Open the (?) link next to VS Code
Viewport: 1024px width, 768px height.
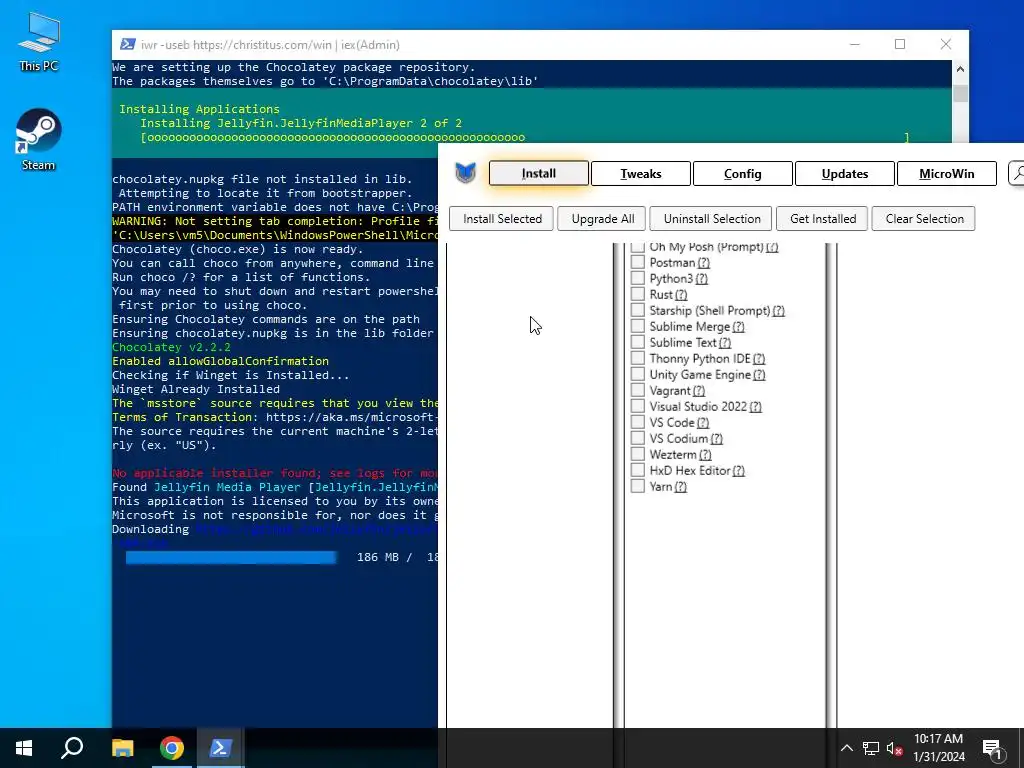pos(703,423)
